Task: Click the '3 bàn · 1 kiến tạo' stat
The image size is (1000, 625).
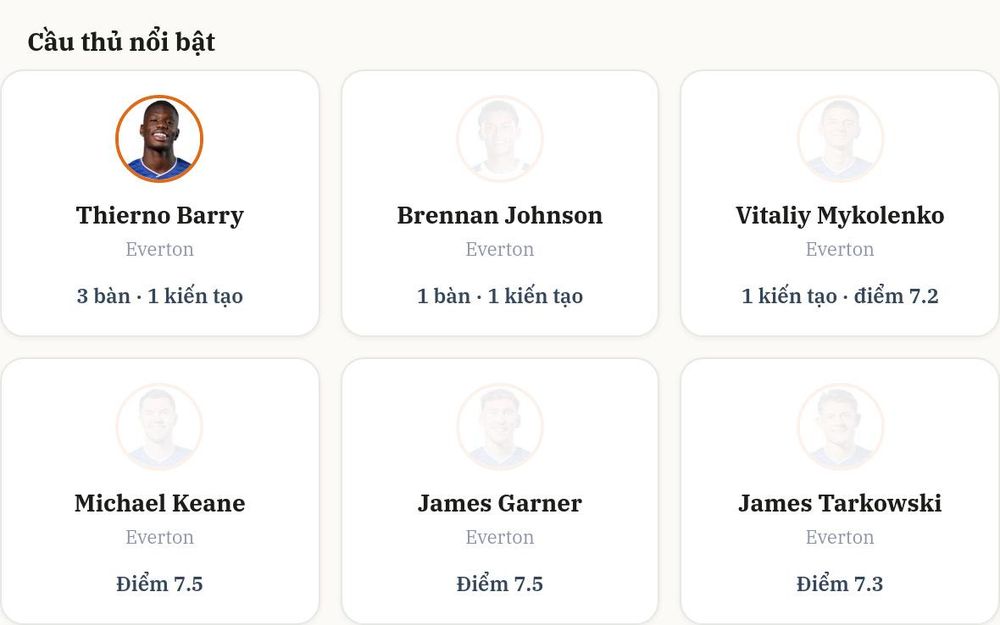Action: [x=159, y=296]
